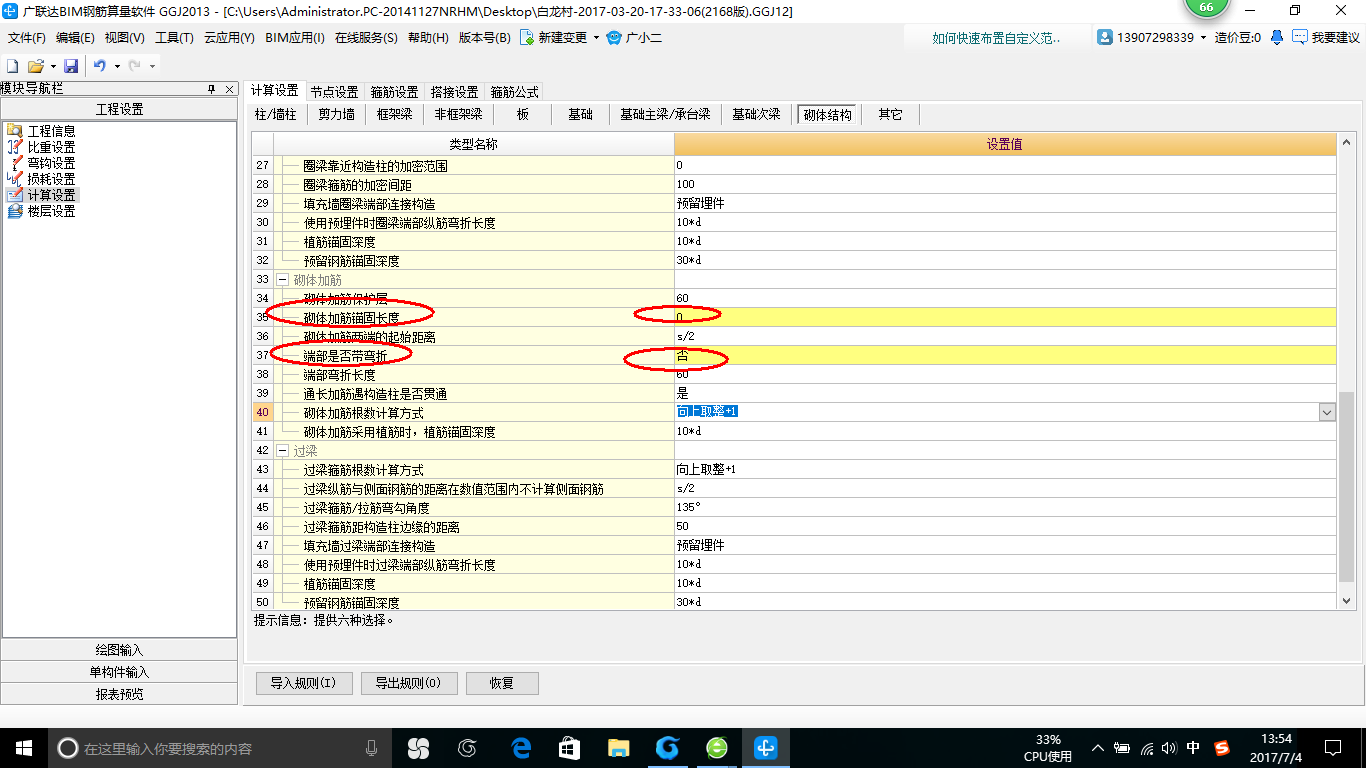Click the Undo arrow icon
This screenshot has height=768, width=1366.
point(99,66)
